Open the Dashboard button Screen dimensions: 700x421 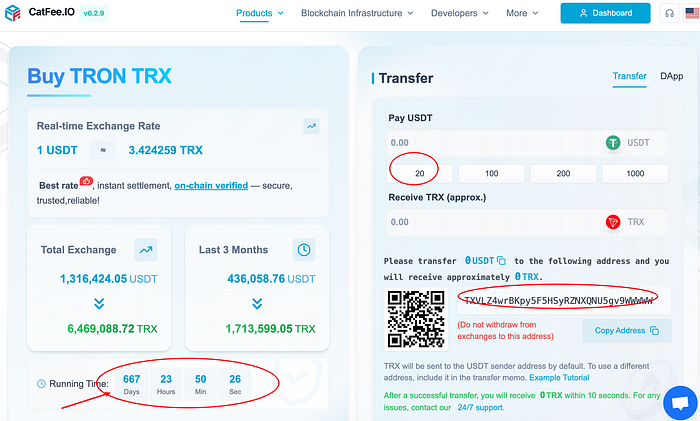605,13
